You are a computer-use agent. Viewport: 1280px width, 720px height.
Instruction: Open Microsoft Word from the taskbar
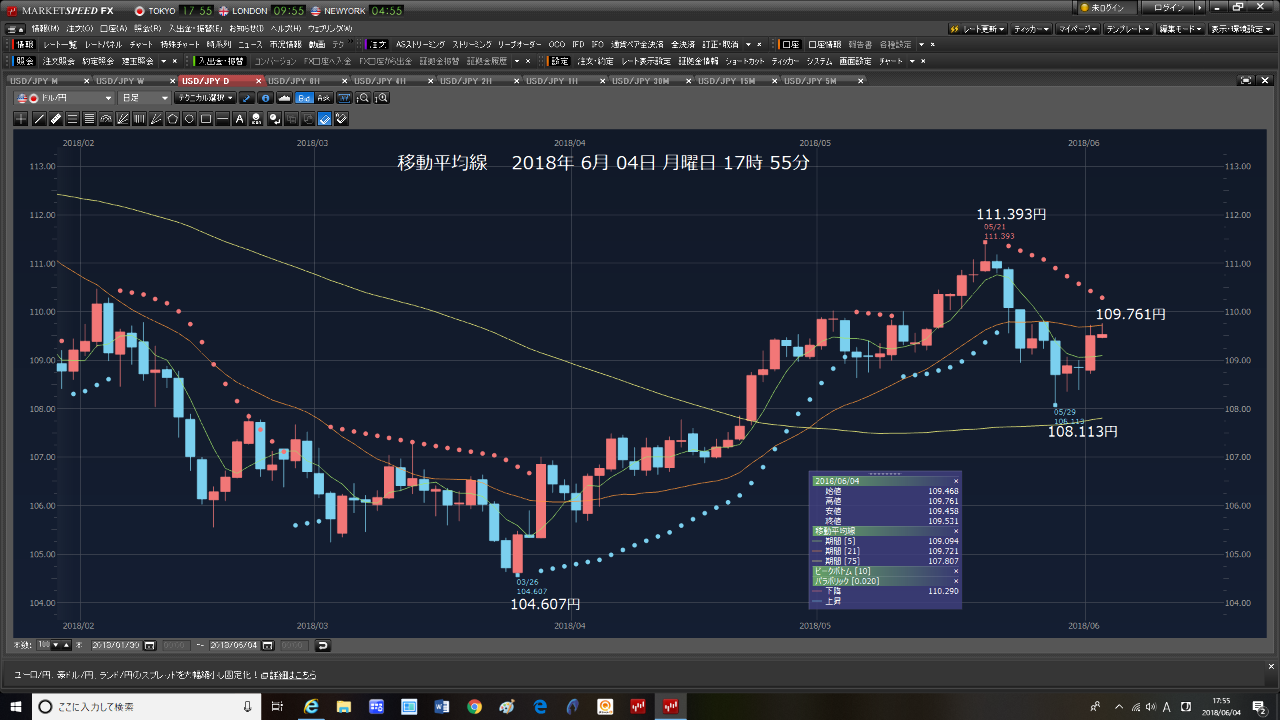(x=441, y=707)
